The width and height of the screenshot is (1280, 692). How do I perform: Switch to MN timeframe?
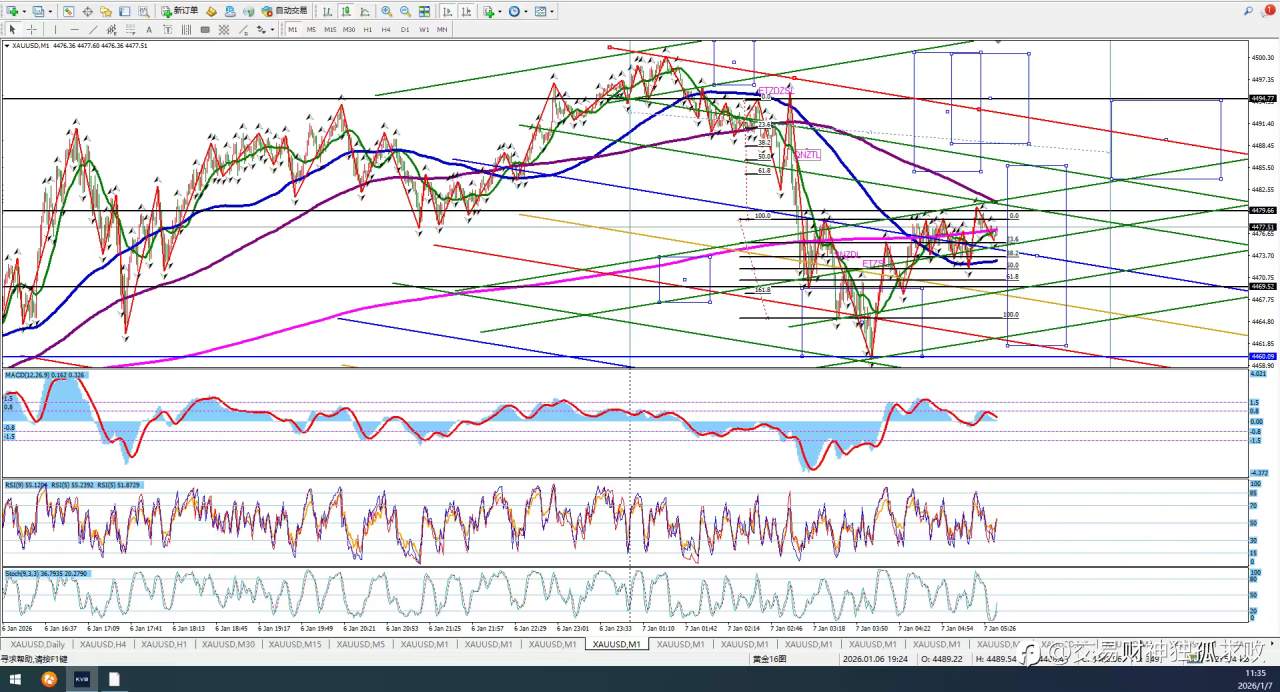point(442,30)
